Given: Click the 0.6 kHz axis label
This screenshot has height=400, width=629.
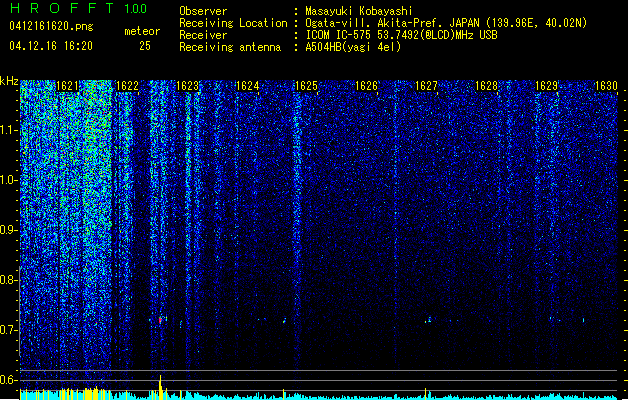Looking at the screenshot, I should pos(9,380).
